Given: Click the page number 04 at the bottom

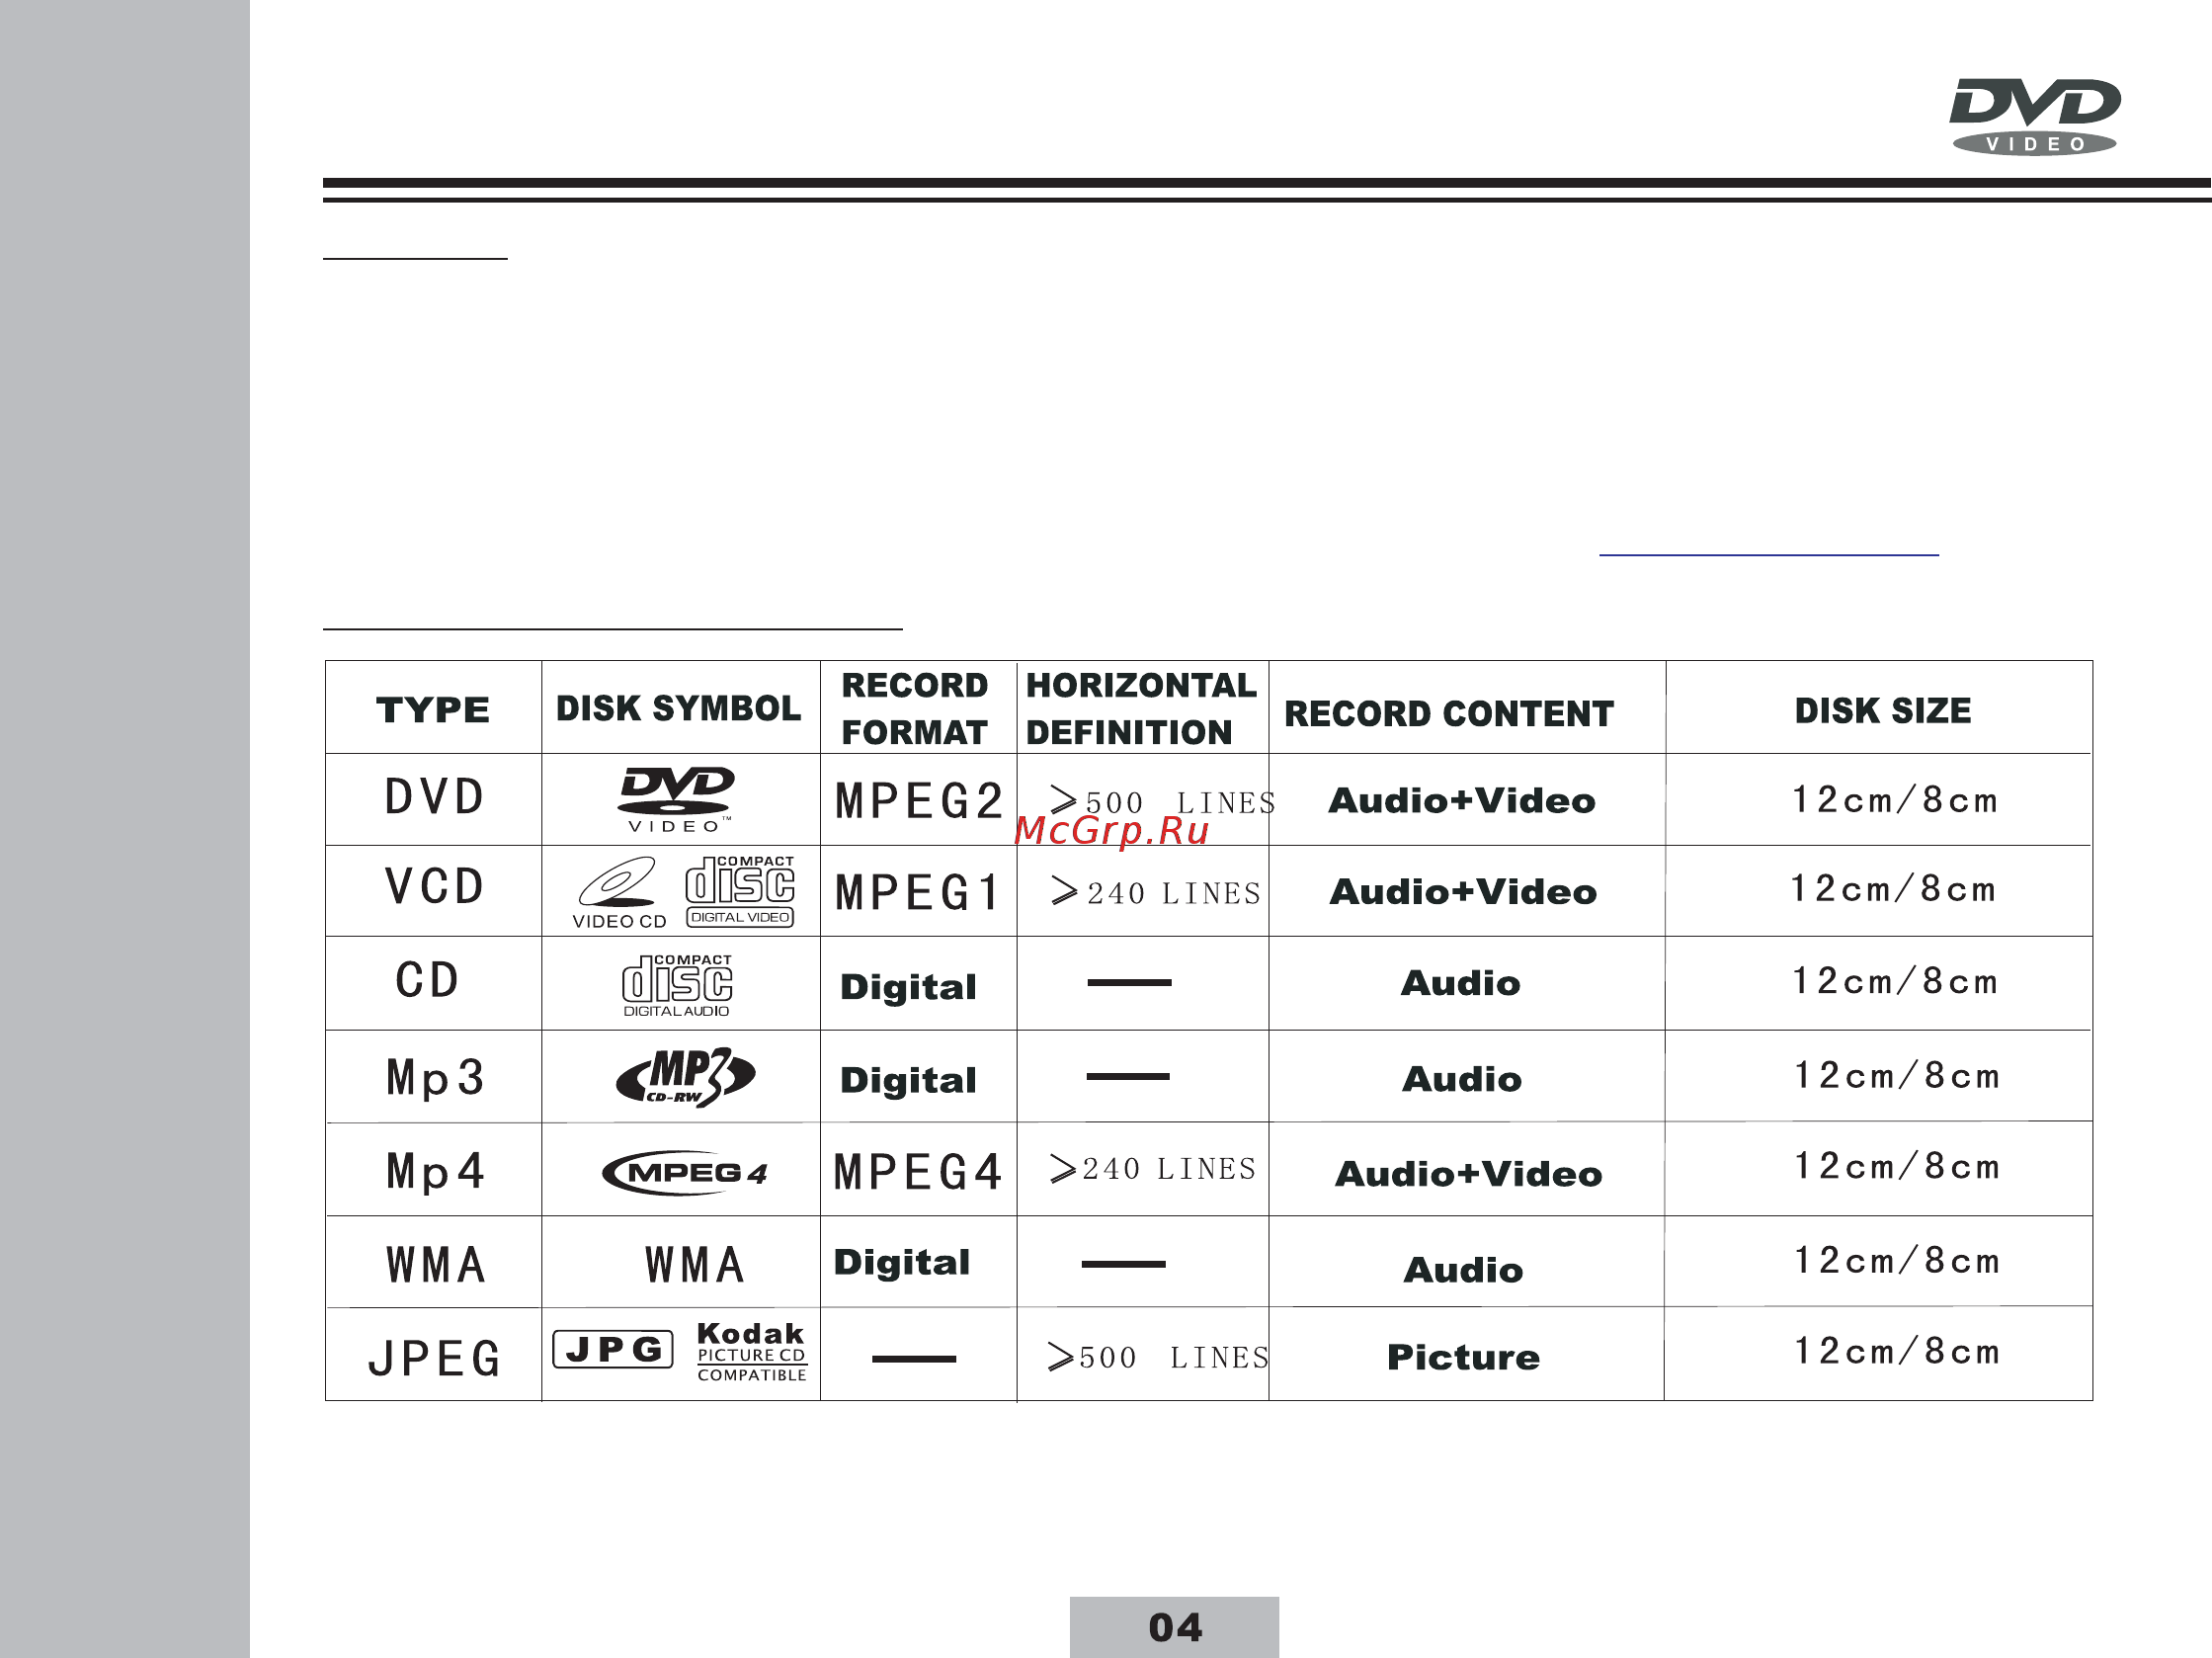Looking at the screenshot, I should click(1175, 1627).
